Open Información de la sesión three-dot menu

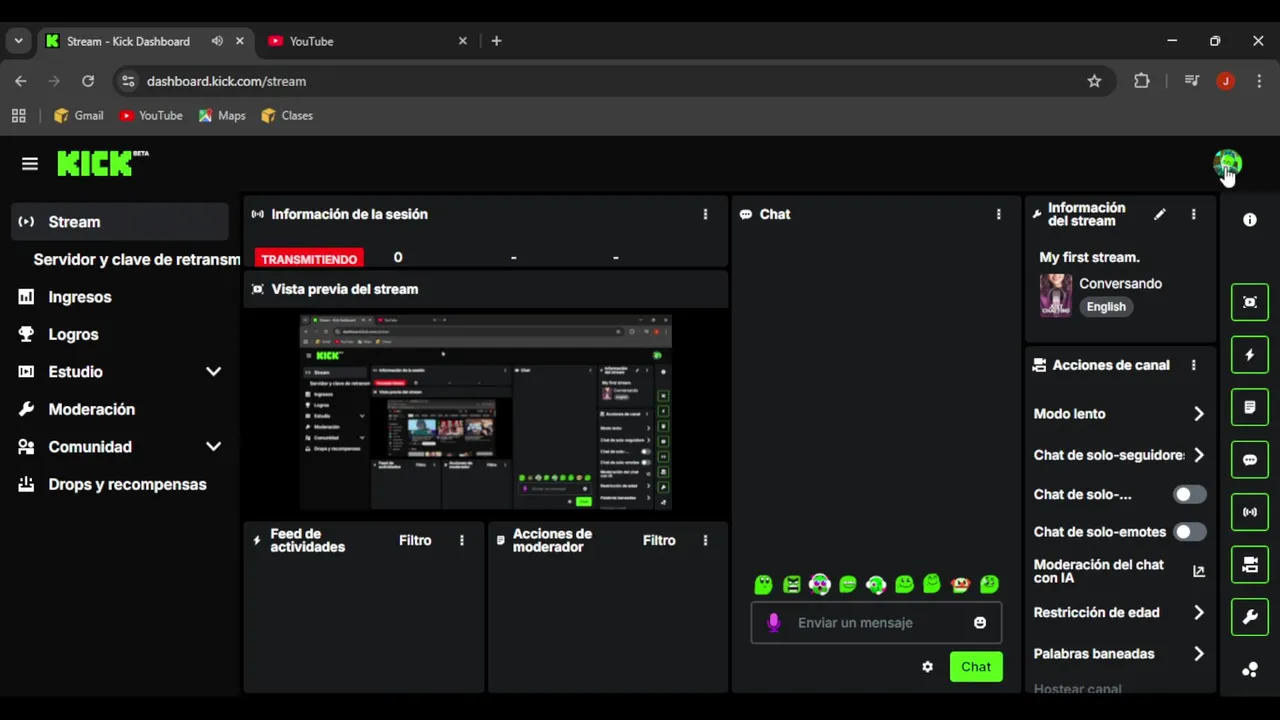tap(705, 214)
